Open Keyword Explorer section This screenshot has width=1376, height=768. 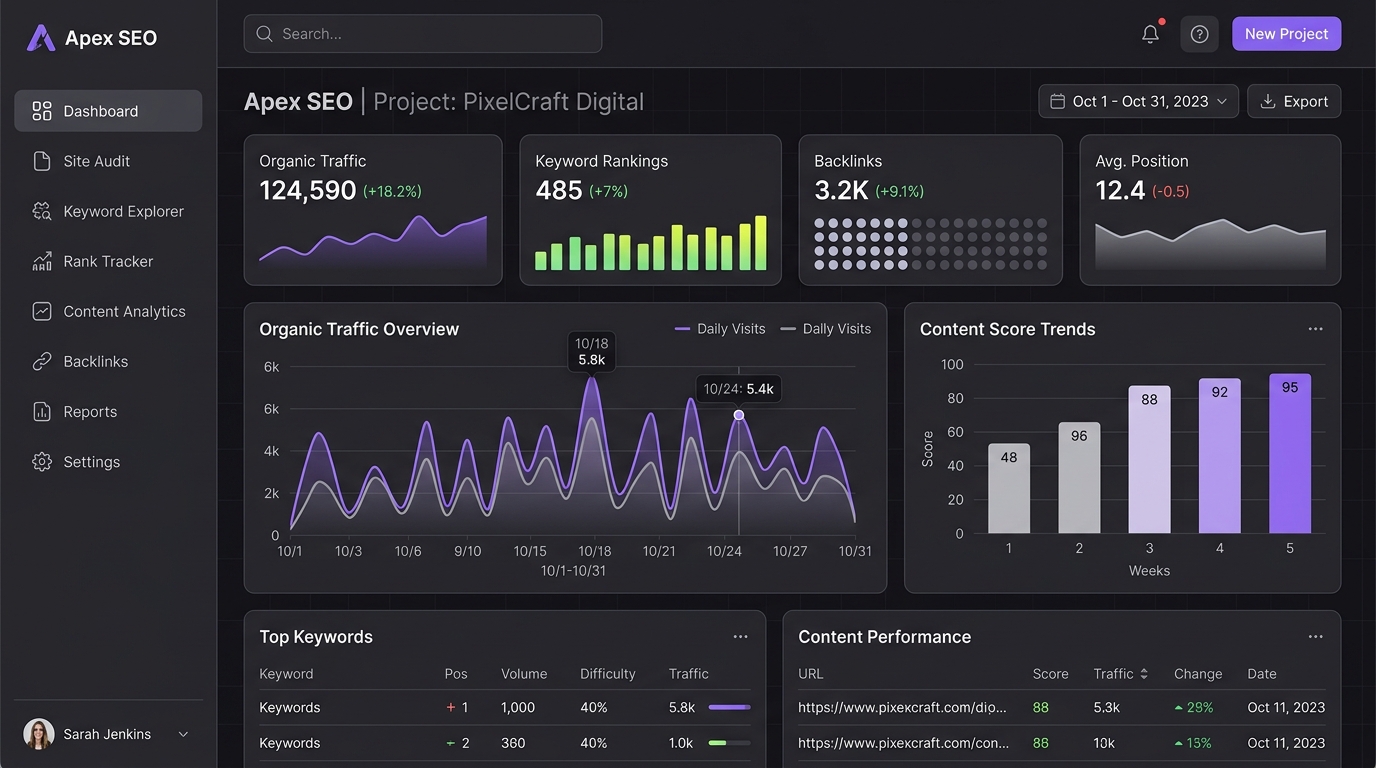(108, 211)
